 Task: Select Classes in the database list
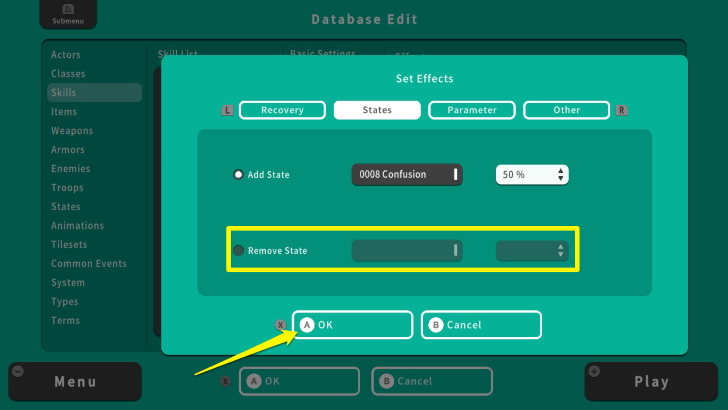tap(68, 74)
